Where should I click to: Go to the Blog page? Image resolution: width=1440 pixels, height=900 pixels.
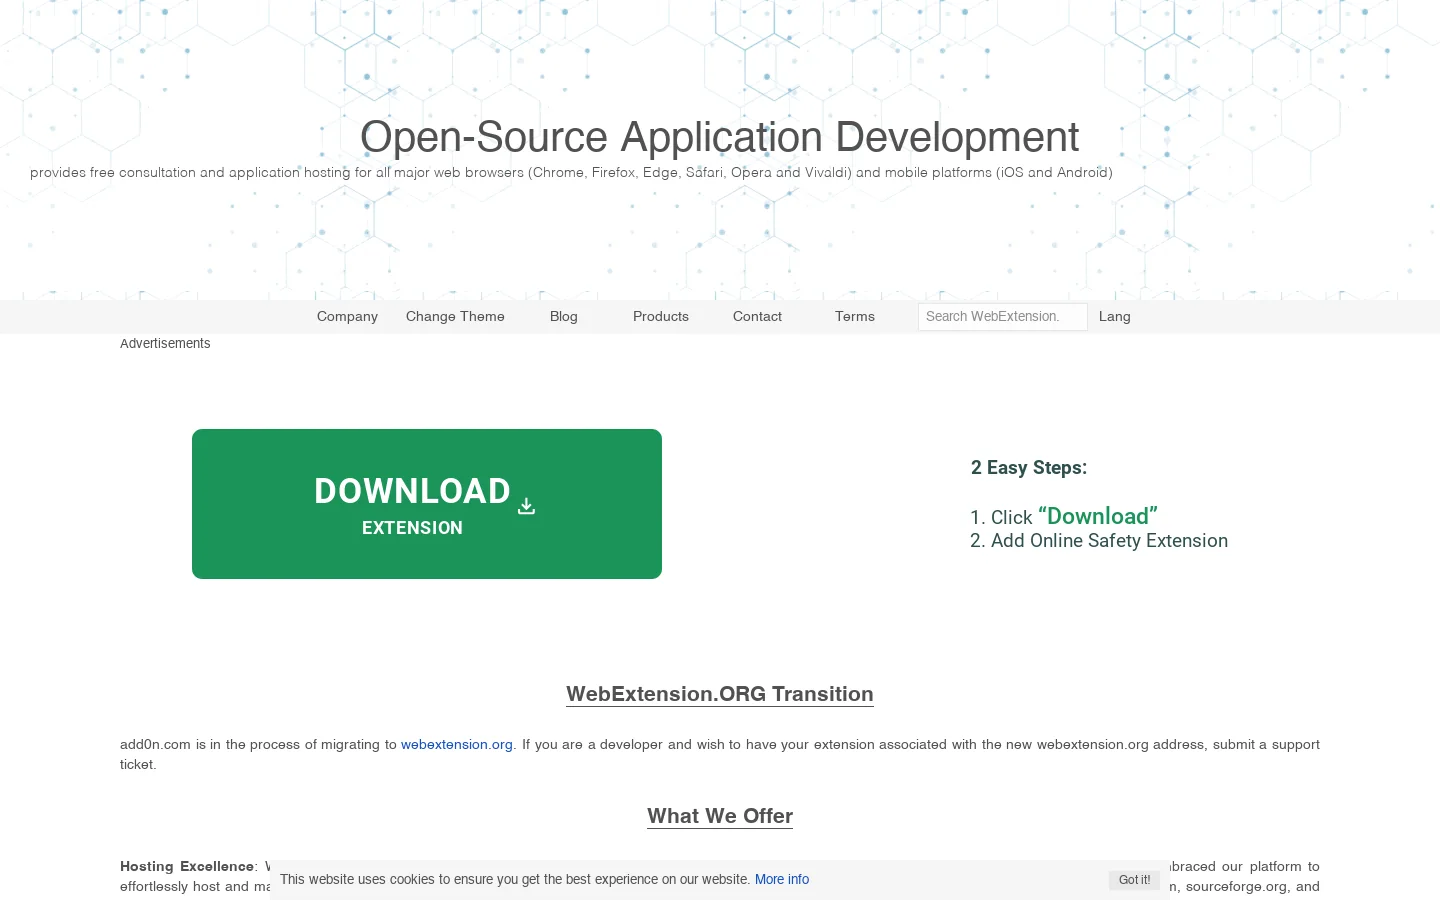pyautogui.click(x=564, y=316)
